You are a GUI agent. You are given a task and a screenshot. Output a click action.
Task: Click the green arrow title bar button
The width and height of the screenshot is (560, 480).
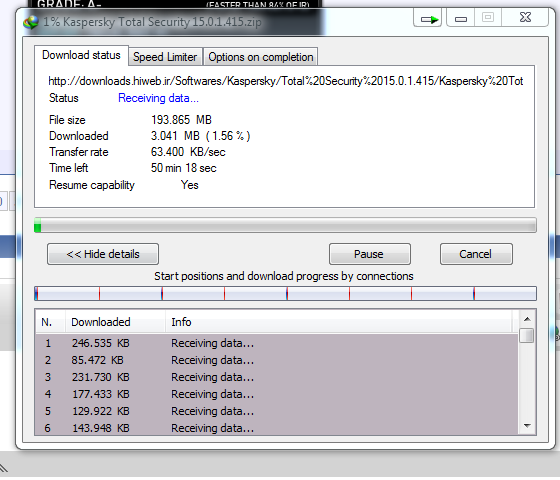point(428,18)
